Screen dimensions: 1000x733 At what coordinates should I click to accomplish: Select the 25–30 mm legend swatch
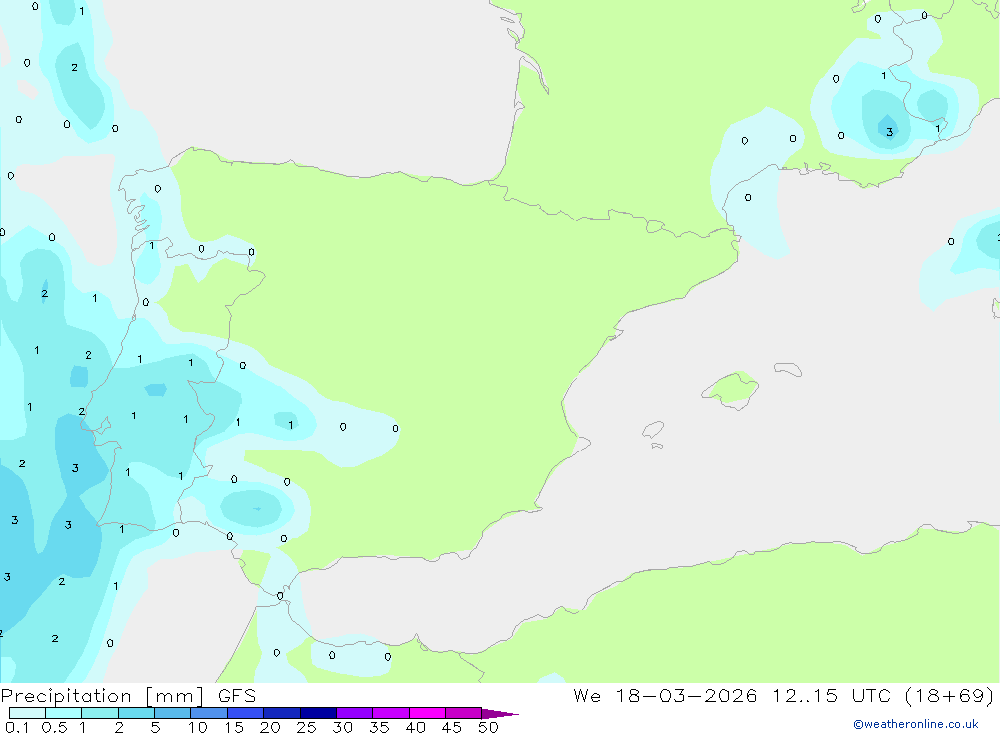coord(318,713)
